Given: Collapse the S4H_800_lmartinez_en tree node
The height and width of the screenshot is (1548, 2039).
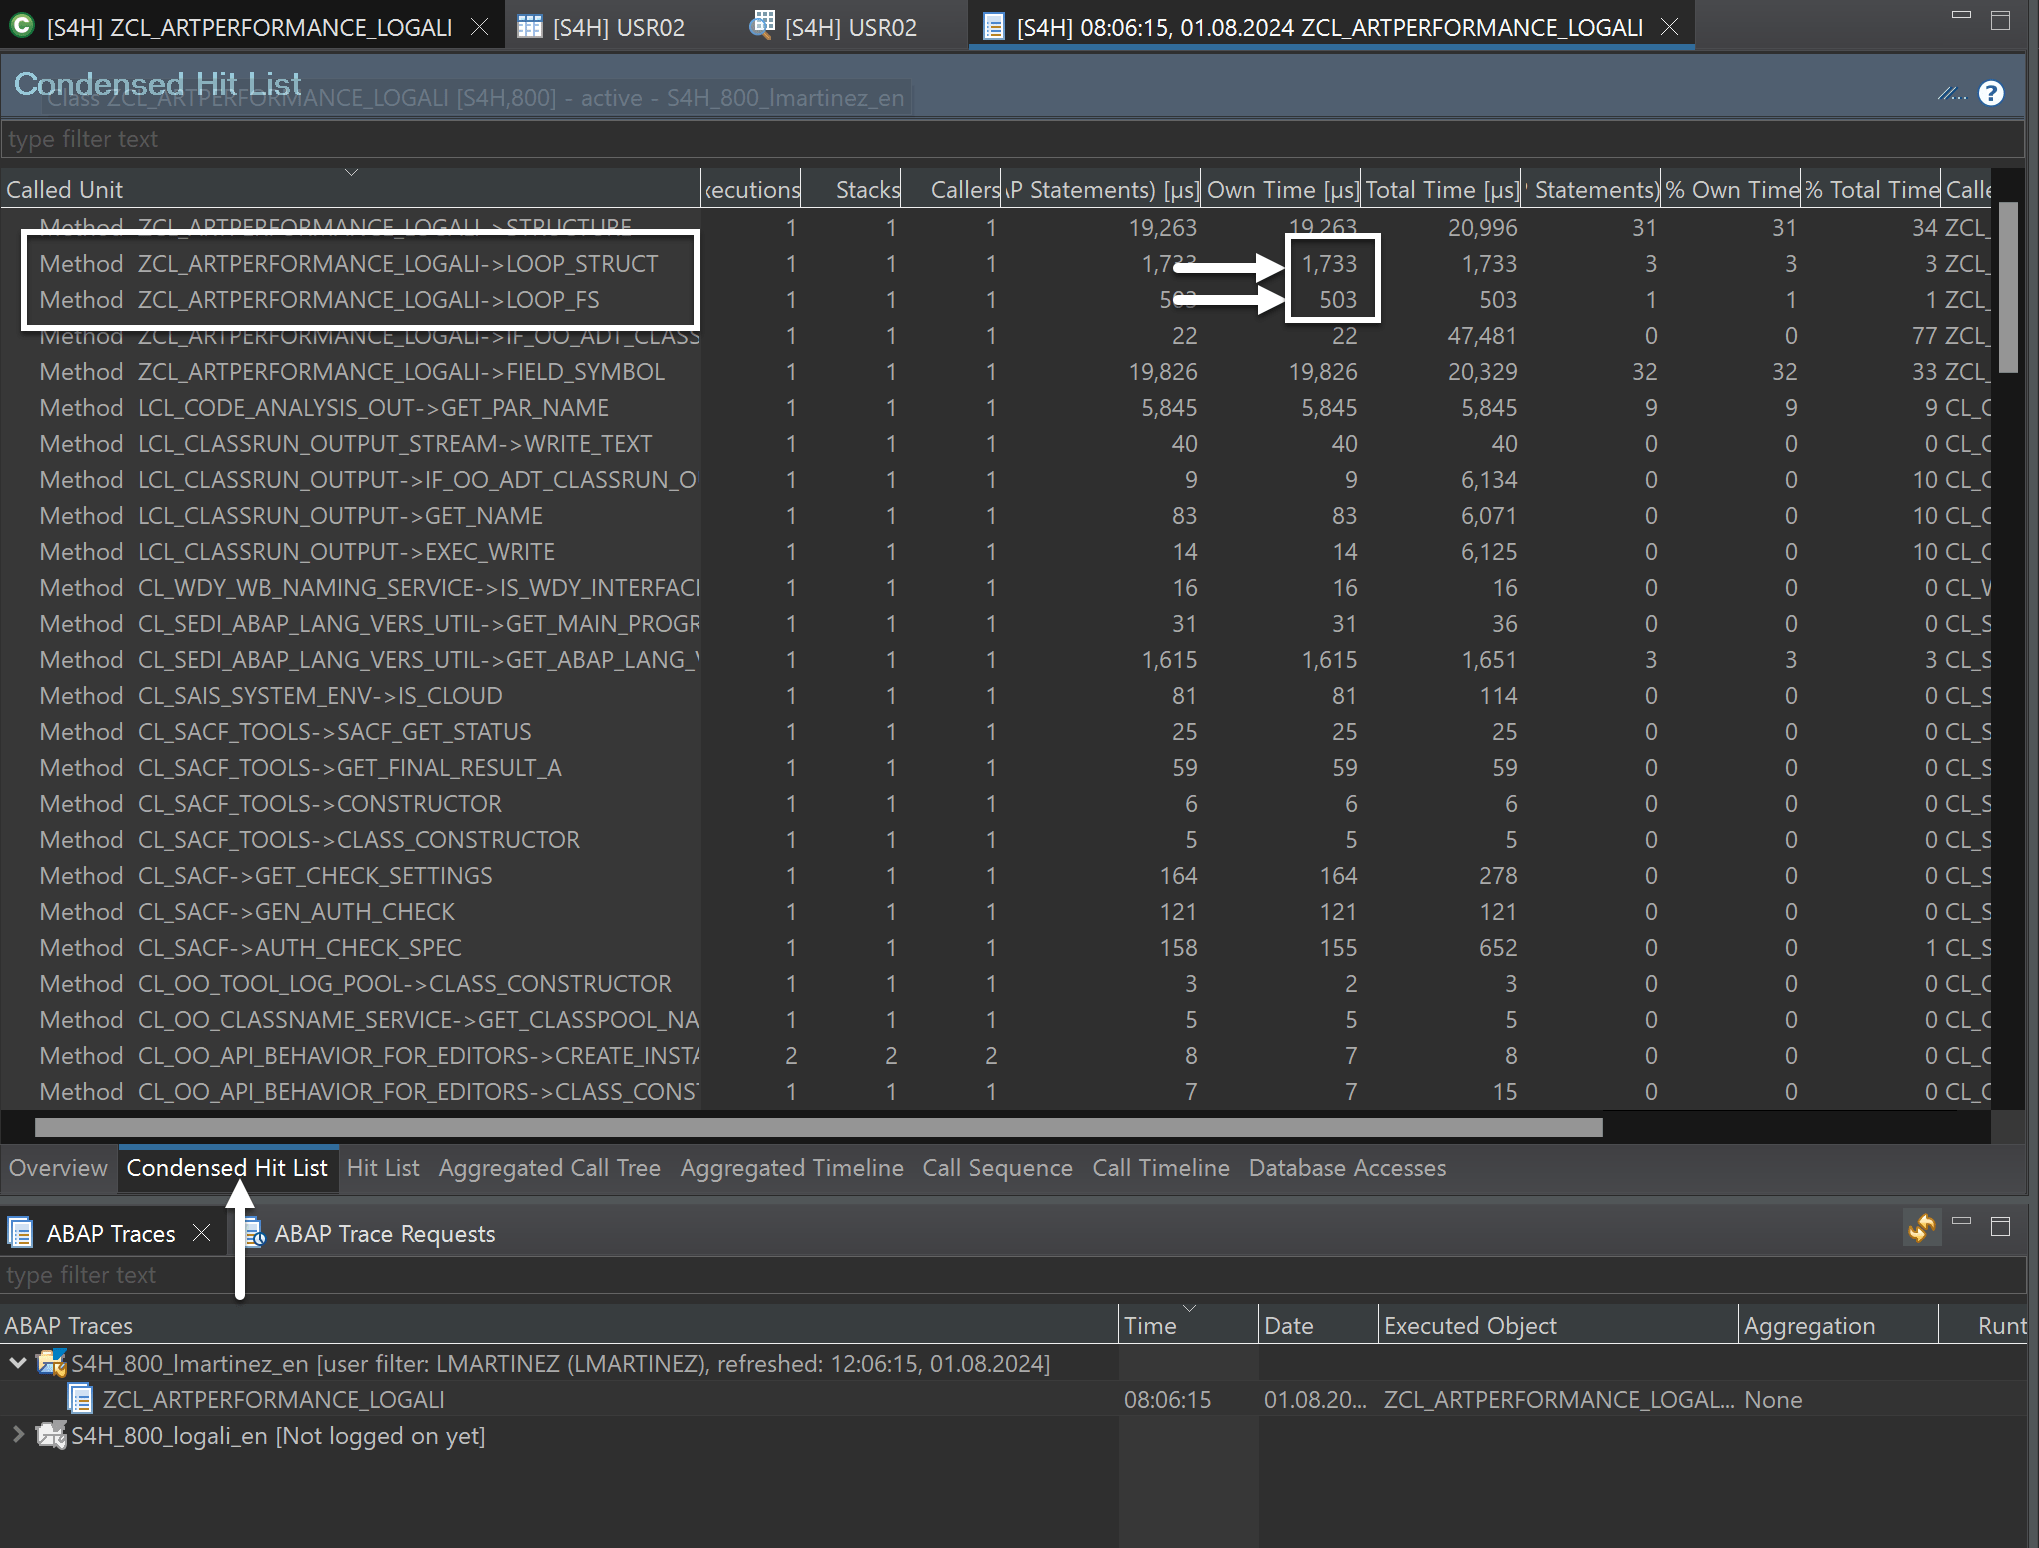Looking at the screenshot, I should [x=17, y=1363].
